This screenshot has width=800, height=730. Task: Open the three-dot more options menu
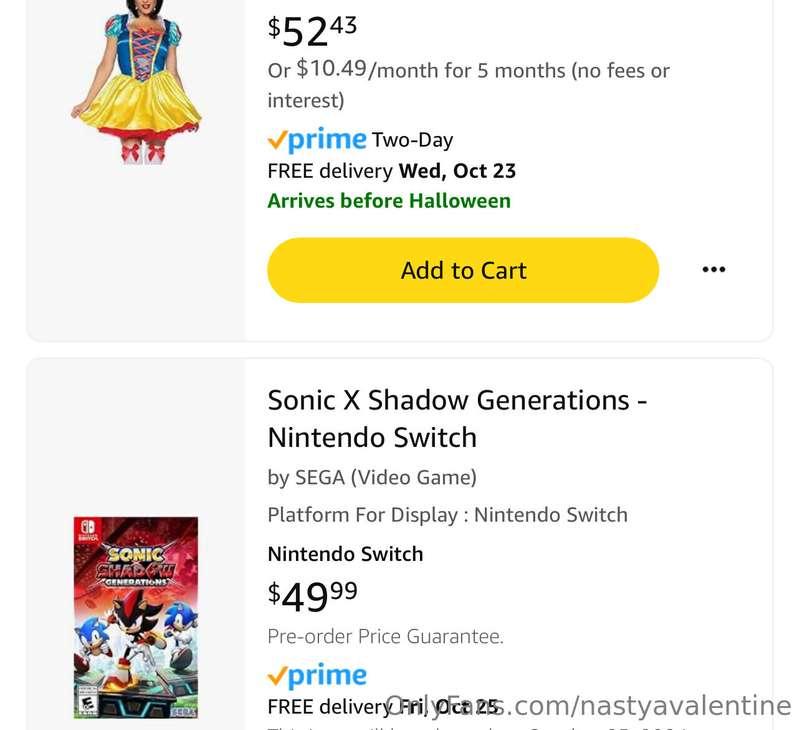tap(713, 269)
